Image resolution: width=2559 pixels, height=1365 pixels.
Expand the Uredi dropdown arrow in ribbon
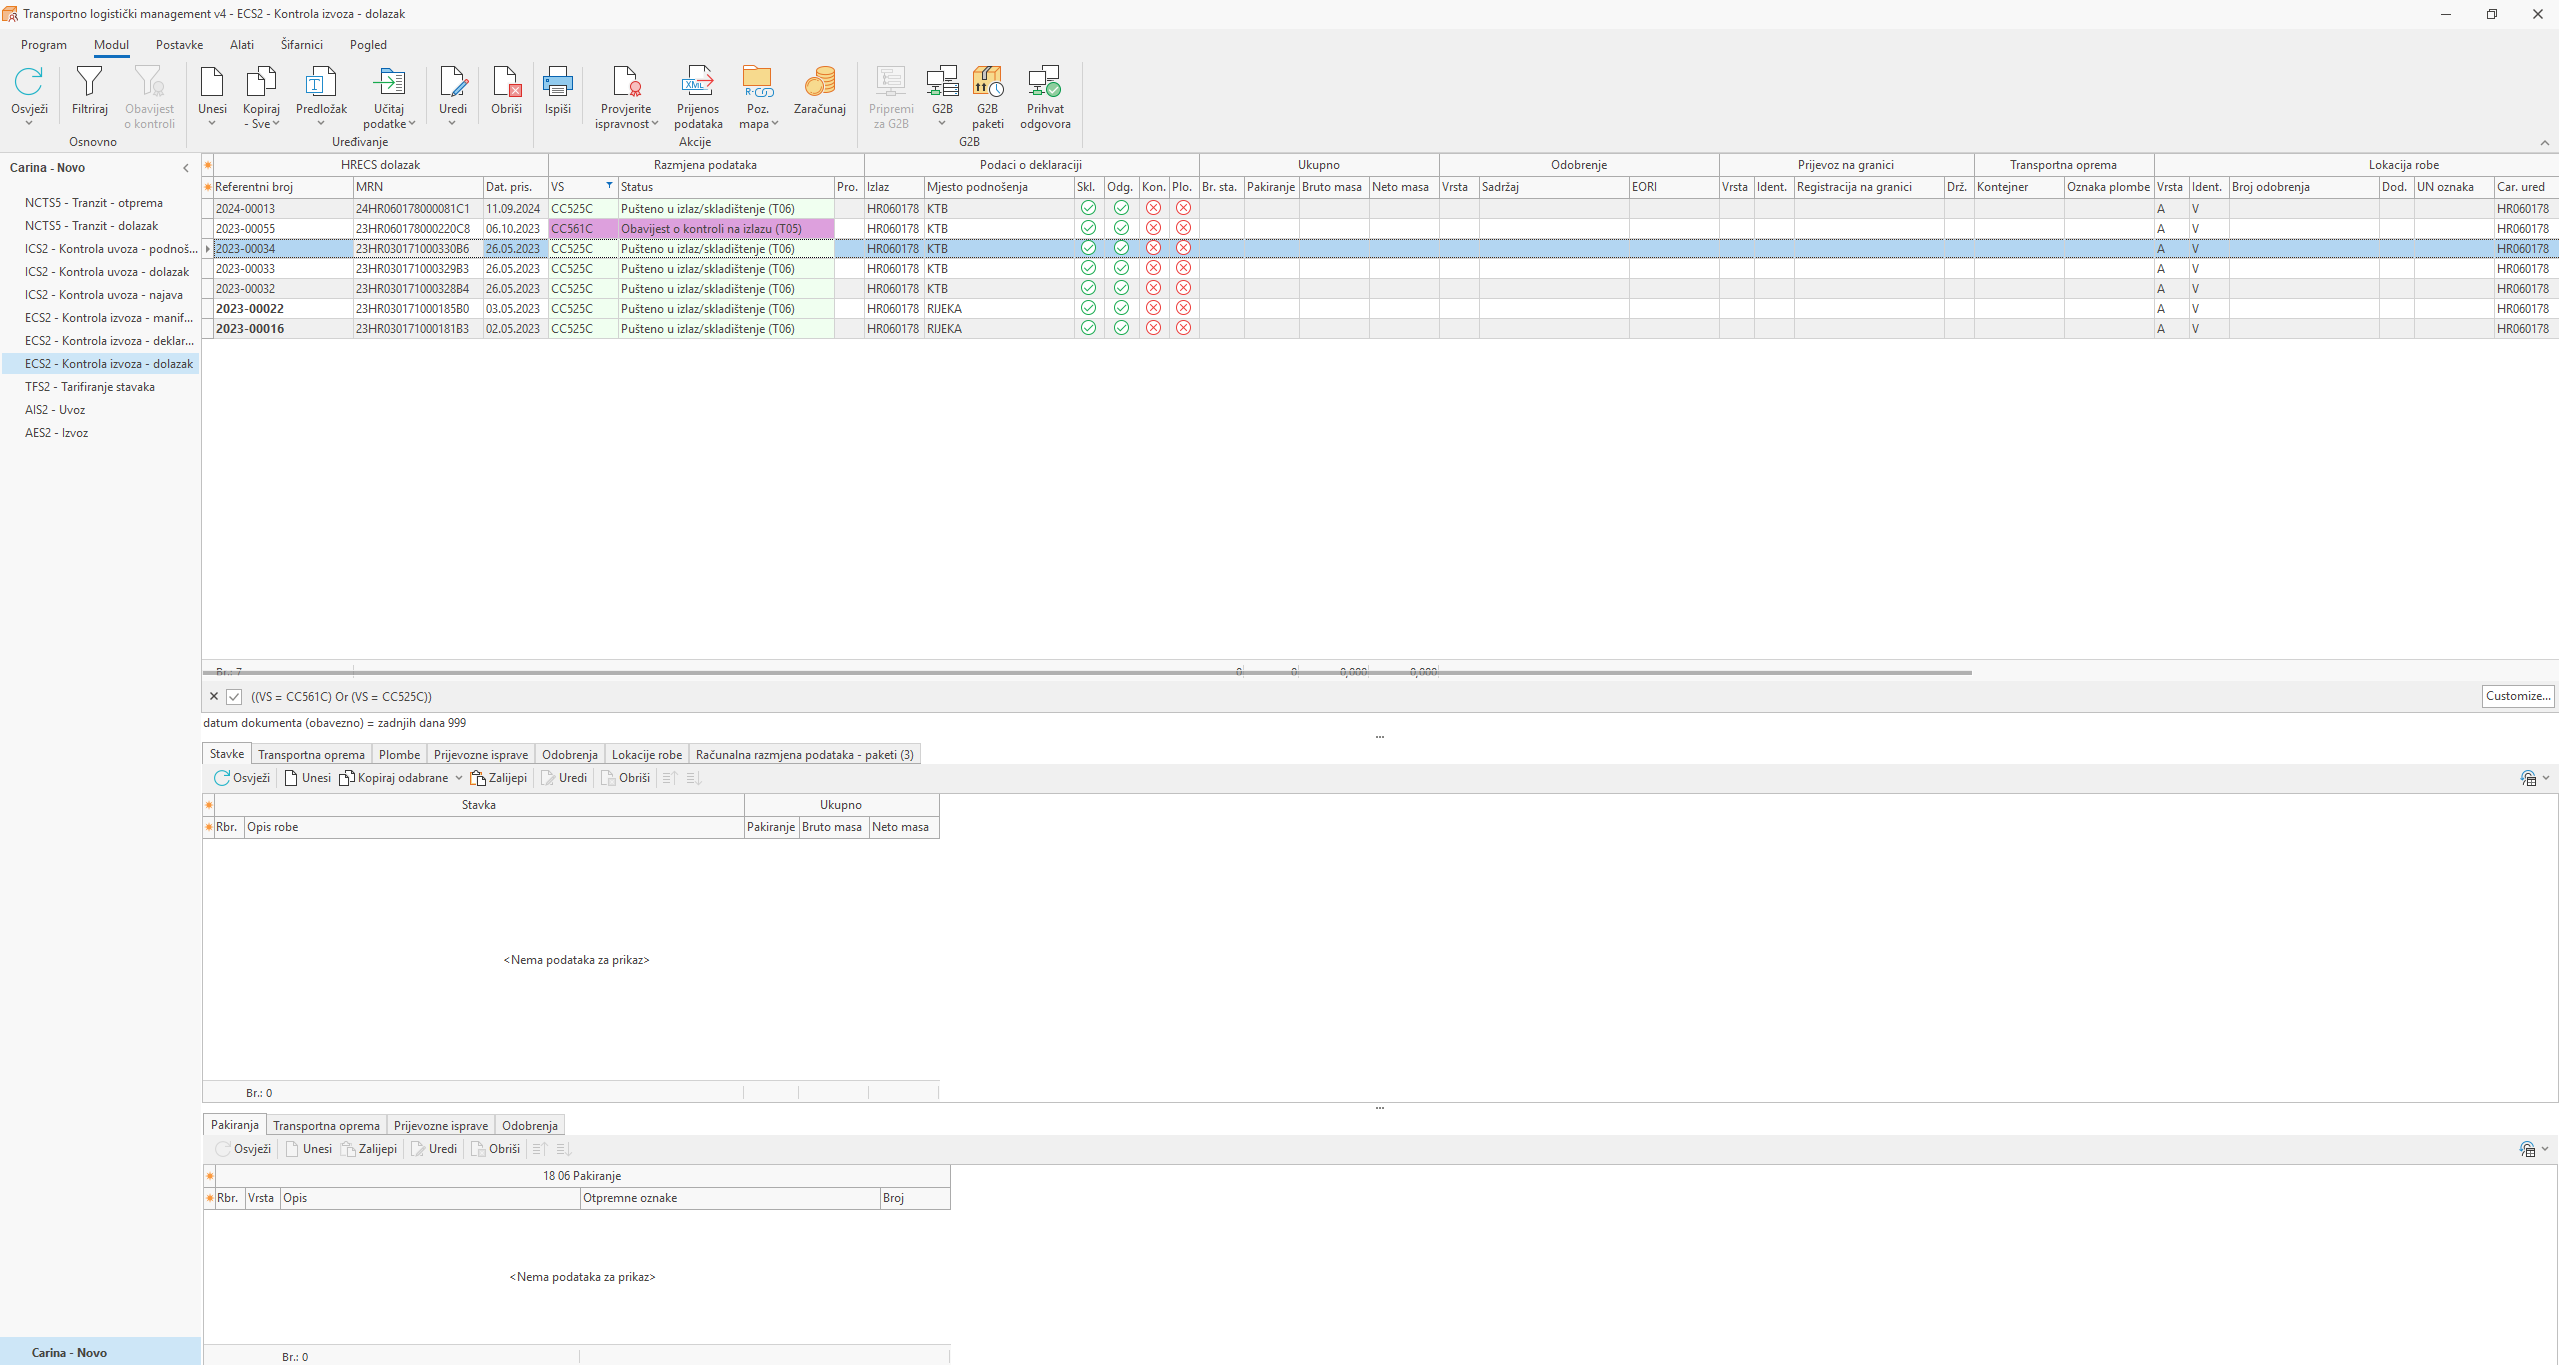(452, 123)
